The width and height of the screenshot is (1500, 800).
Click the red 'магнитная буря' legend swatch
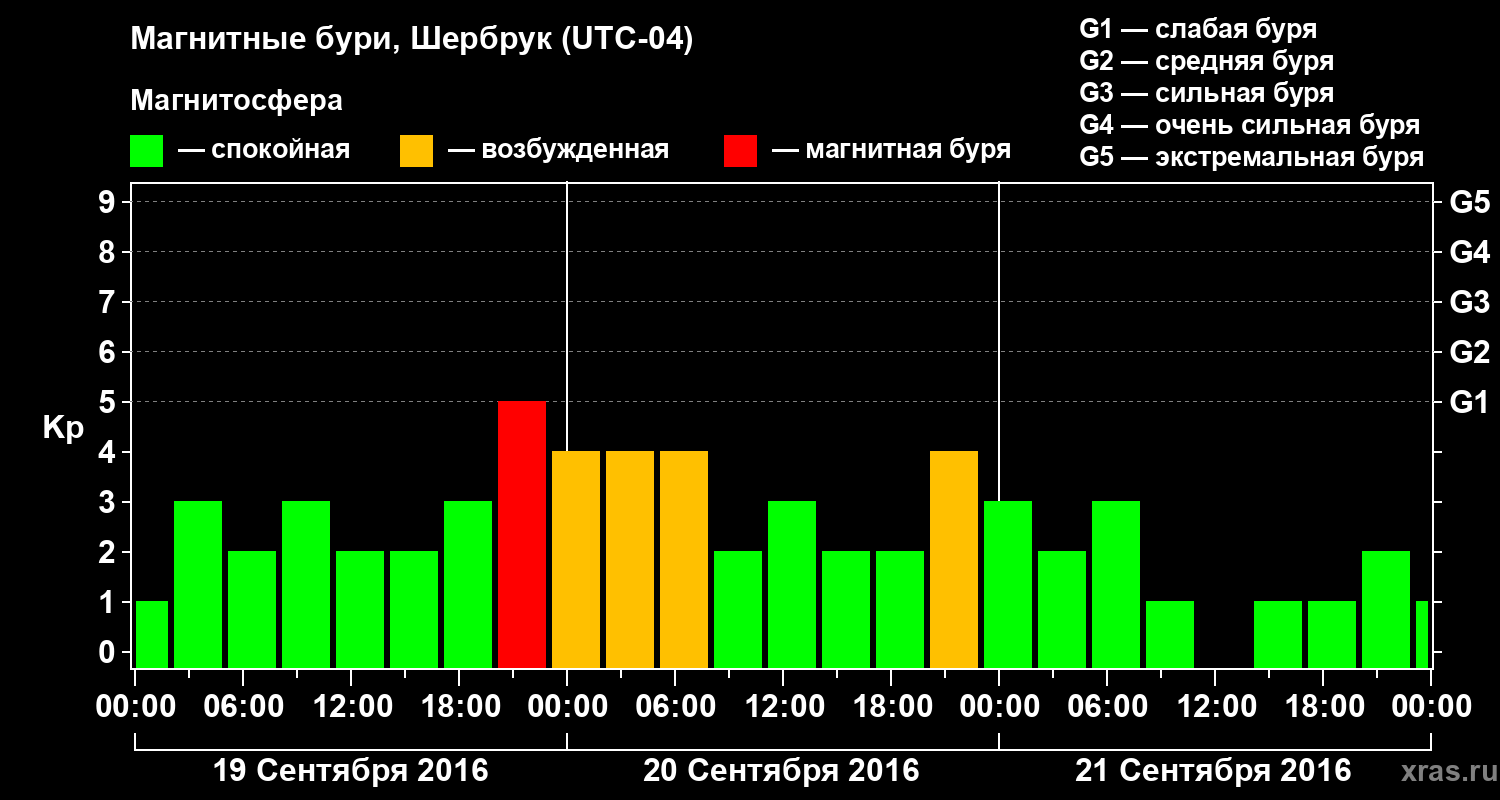click(740, 151)
